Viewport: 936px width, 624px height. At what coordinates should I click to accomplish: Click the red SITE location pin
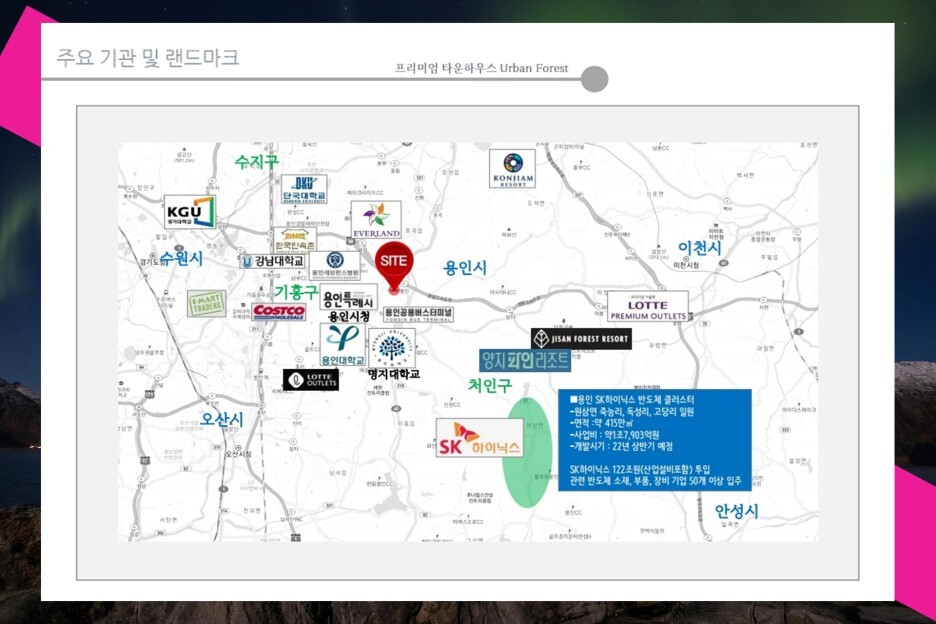tap(393, 266)
